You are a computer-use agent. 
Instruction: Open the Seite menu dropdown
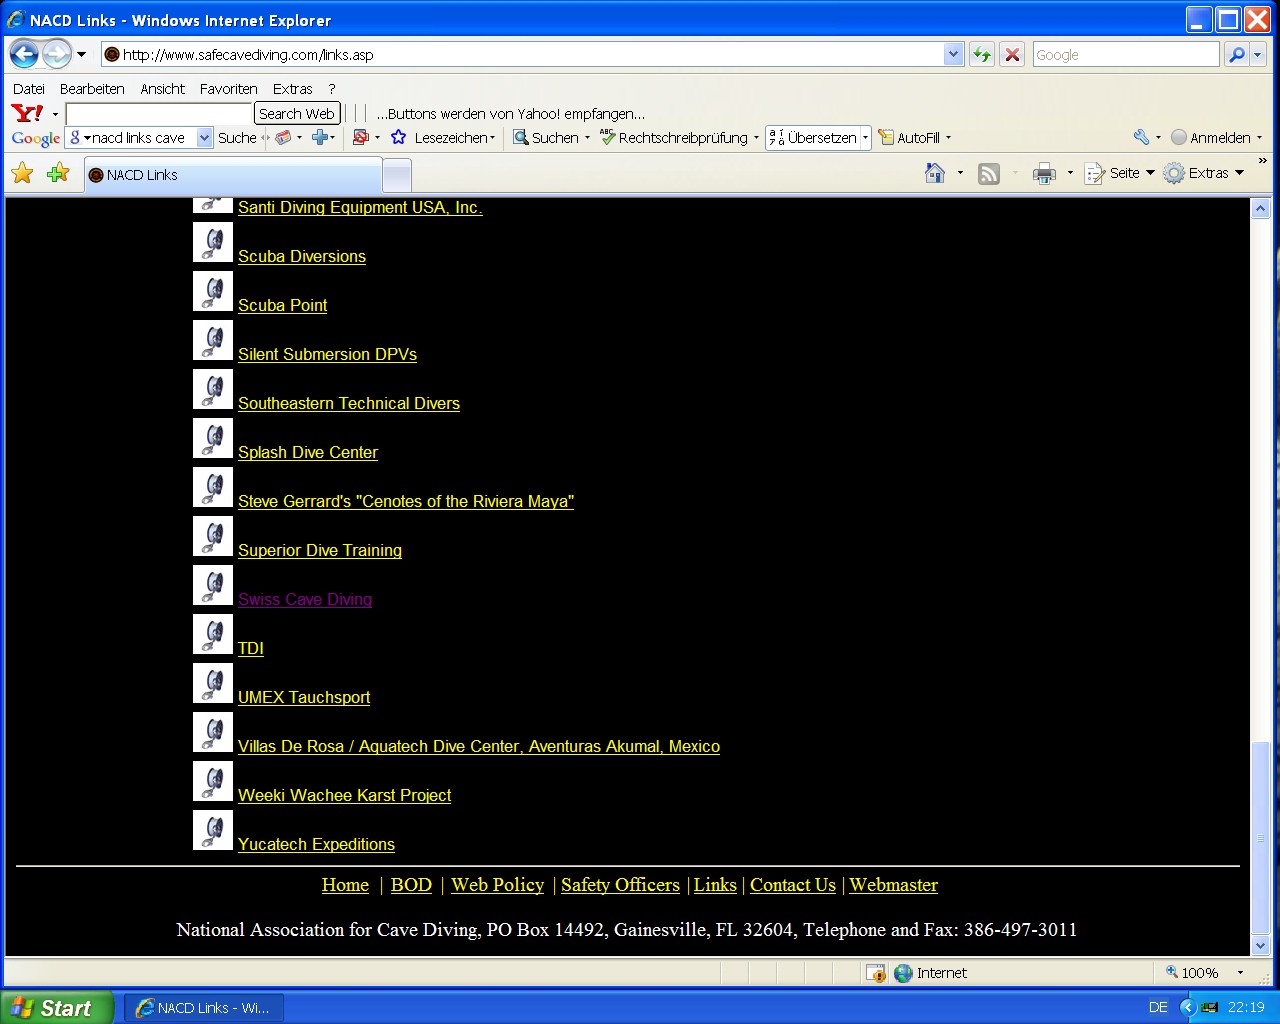pyautogui.click(x=1150, y=173)
